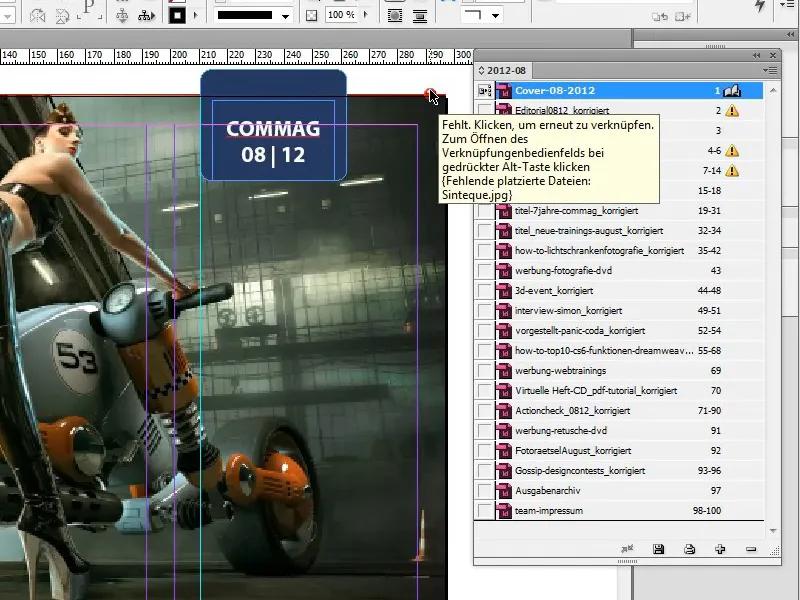The height and width of the screenshot is (600, 800).
Task: Select the how-to-top10-cs6-funktionen-dreamweaver document
Action: click(619, 351)
